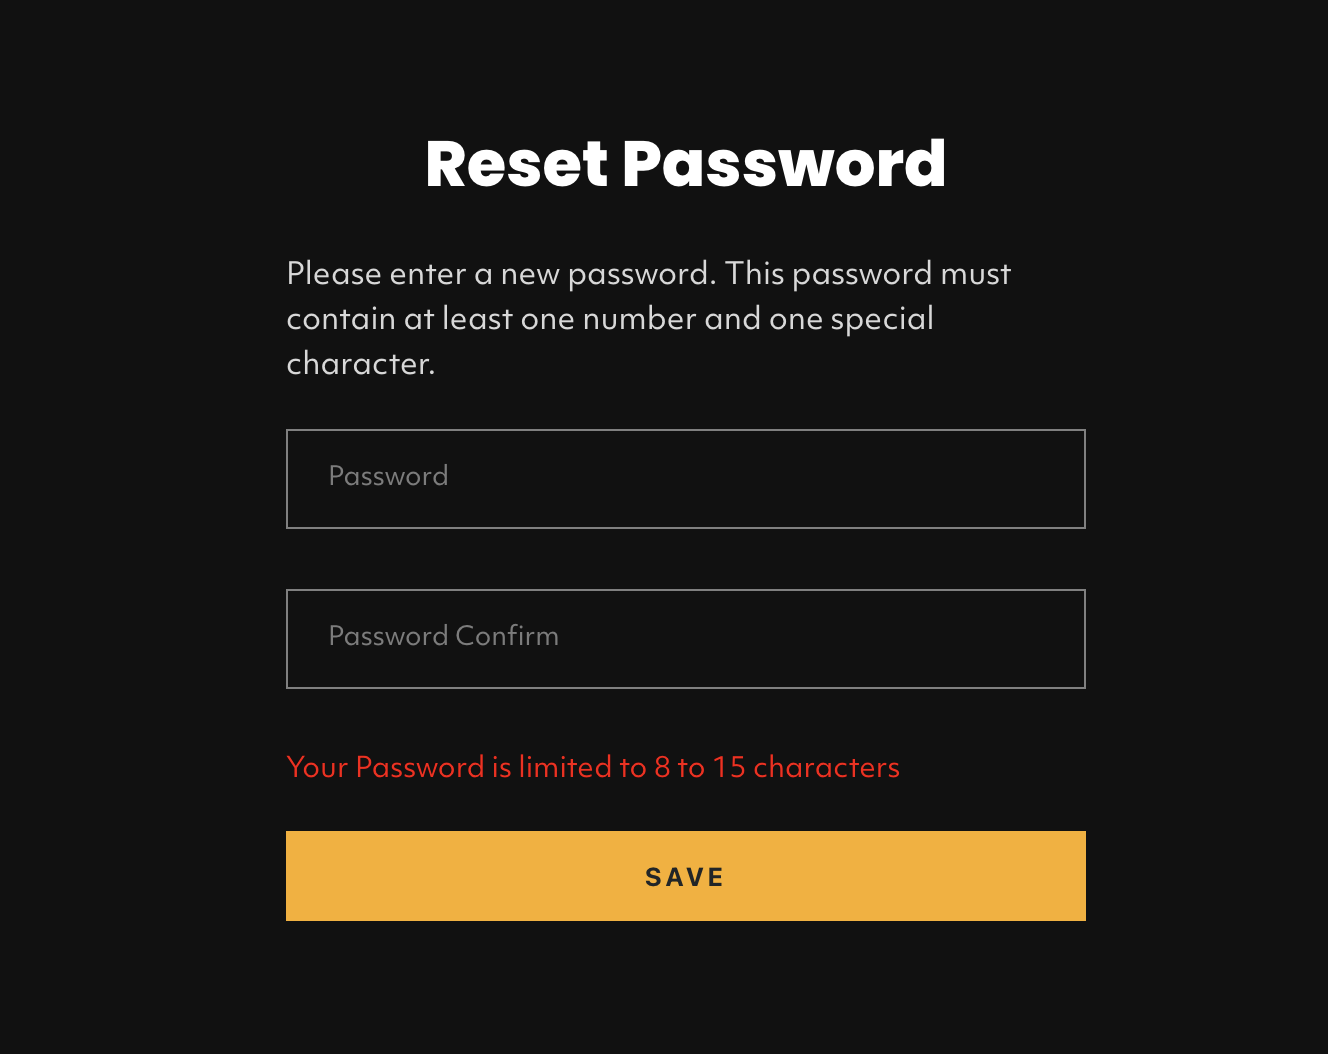
Task: Click the SAVE label on the yellow button
Action: tap(685, 877)
